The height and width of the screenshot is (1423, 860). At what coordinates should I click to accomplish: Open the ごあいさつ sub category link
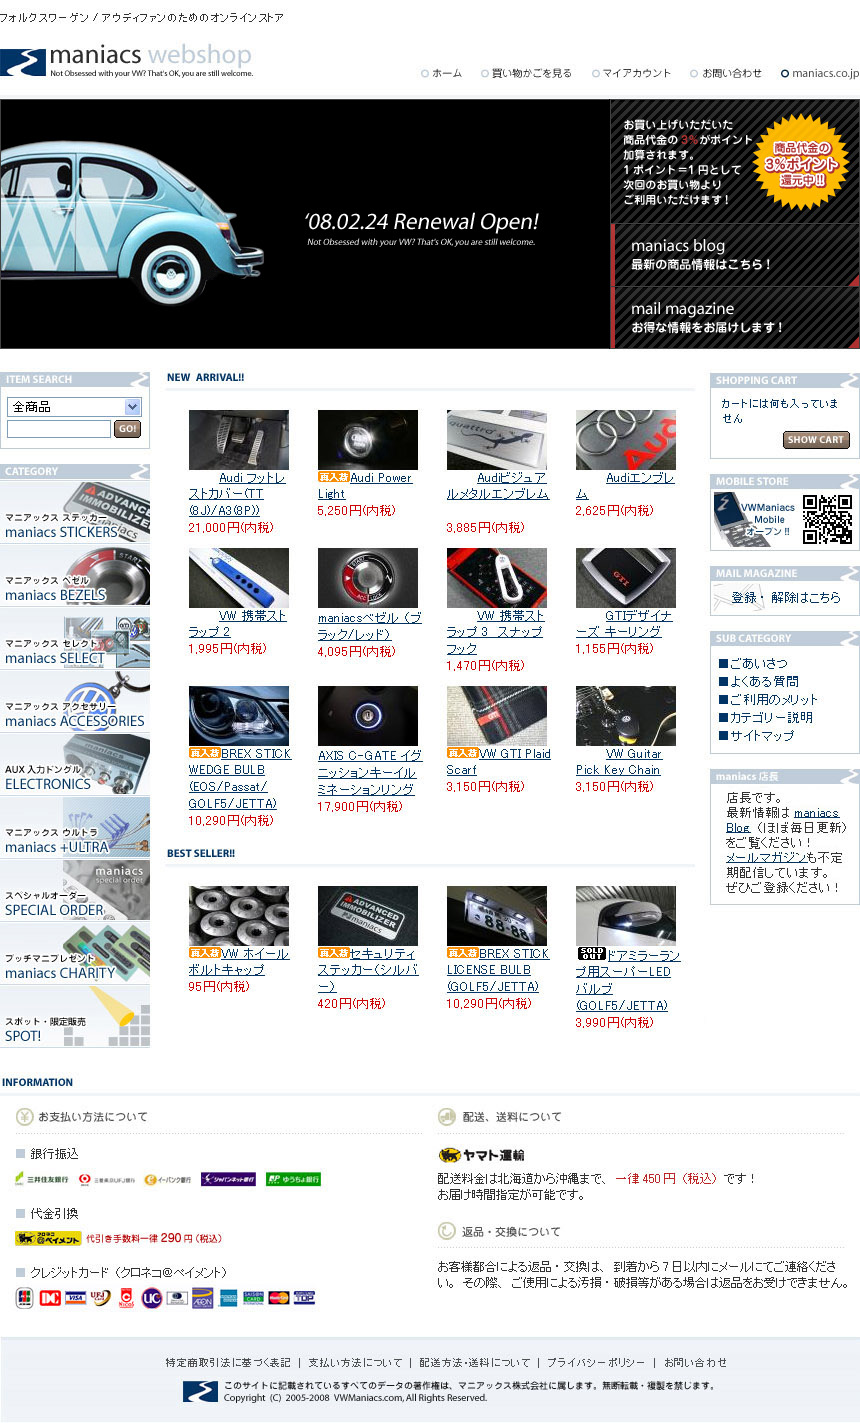click(758, 663)
